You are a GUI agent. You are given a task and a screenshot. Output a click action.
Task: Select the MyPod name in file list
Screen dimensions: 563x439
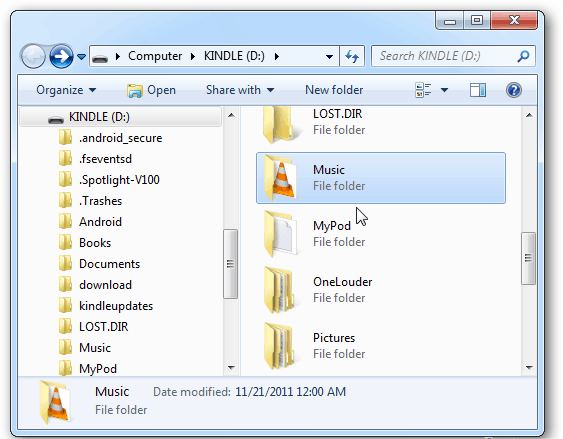(332, 226)
